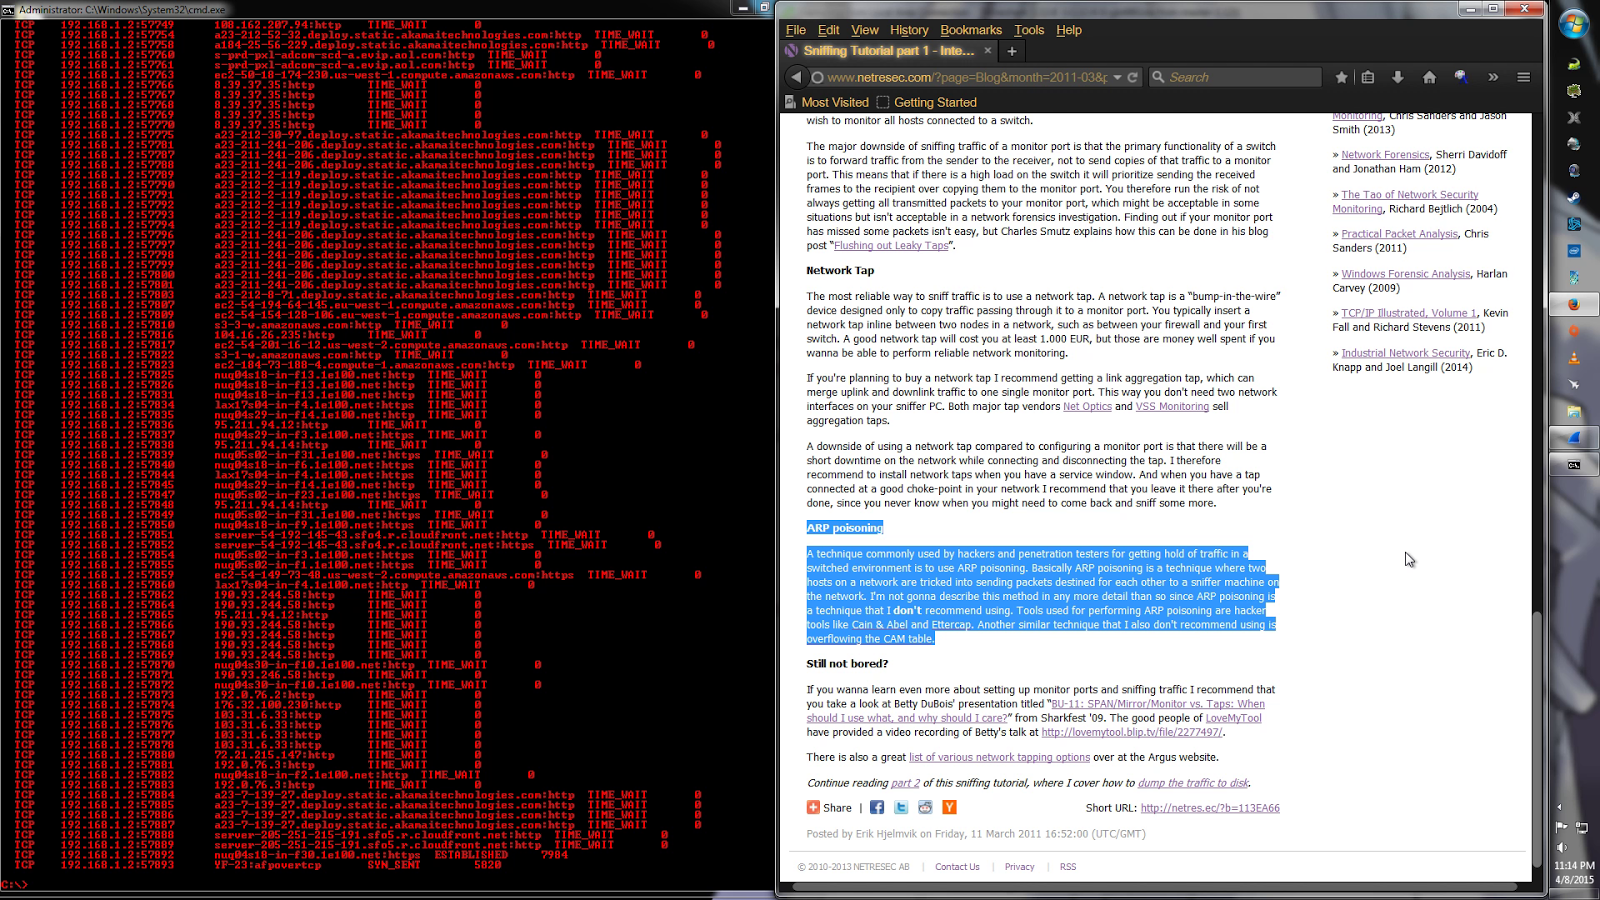Open the Help menu
1600x900 pixels.
pos(1069,30)
